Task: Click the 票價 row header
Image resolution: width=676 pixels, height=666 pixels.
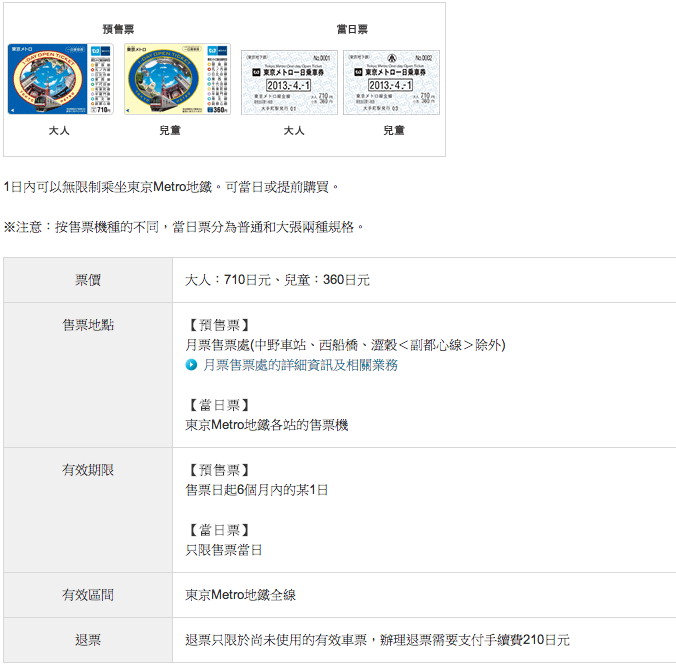Action: (88, 280)
